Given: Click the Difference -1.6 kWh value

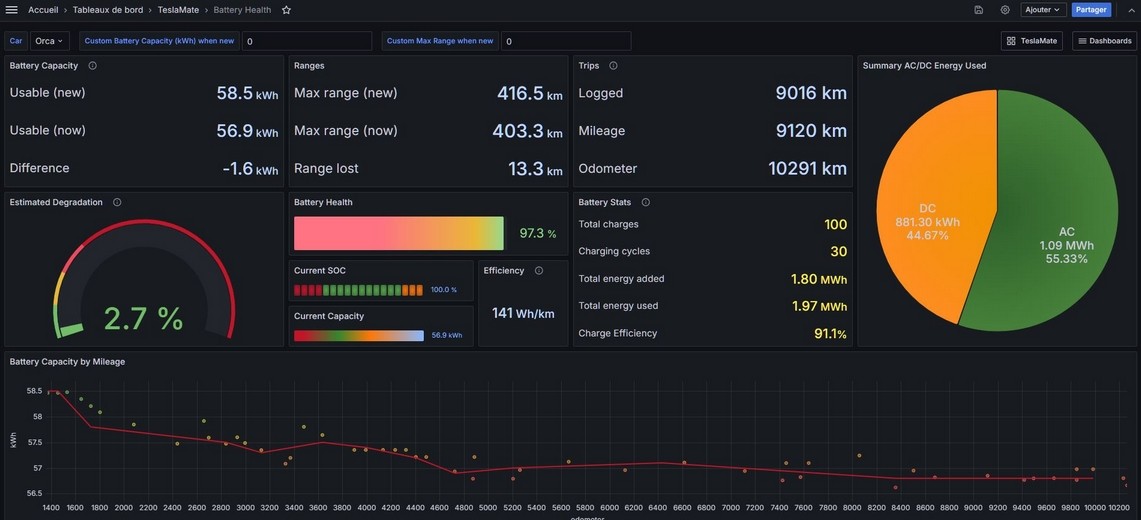Looking at the screenshot, I should (250, 169).
